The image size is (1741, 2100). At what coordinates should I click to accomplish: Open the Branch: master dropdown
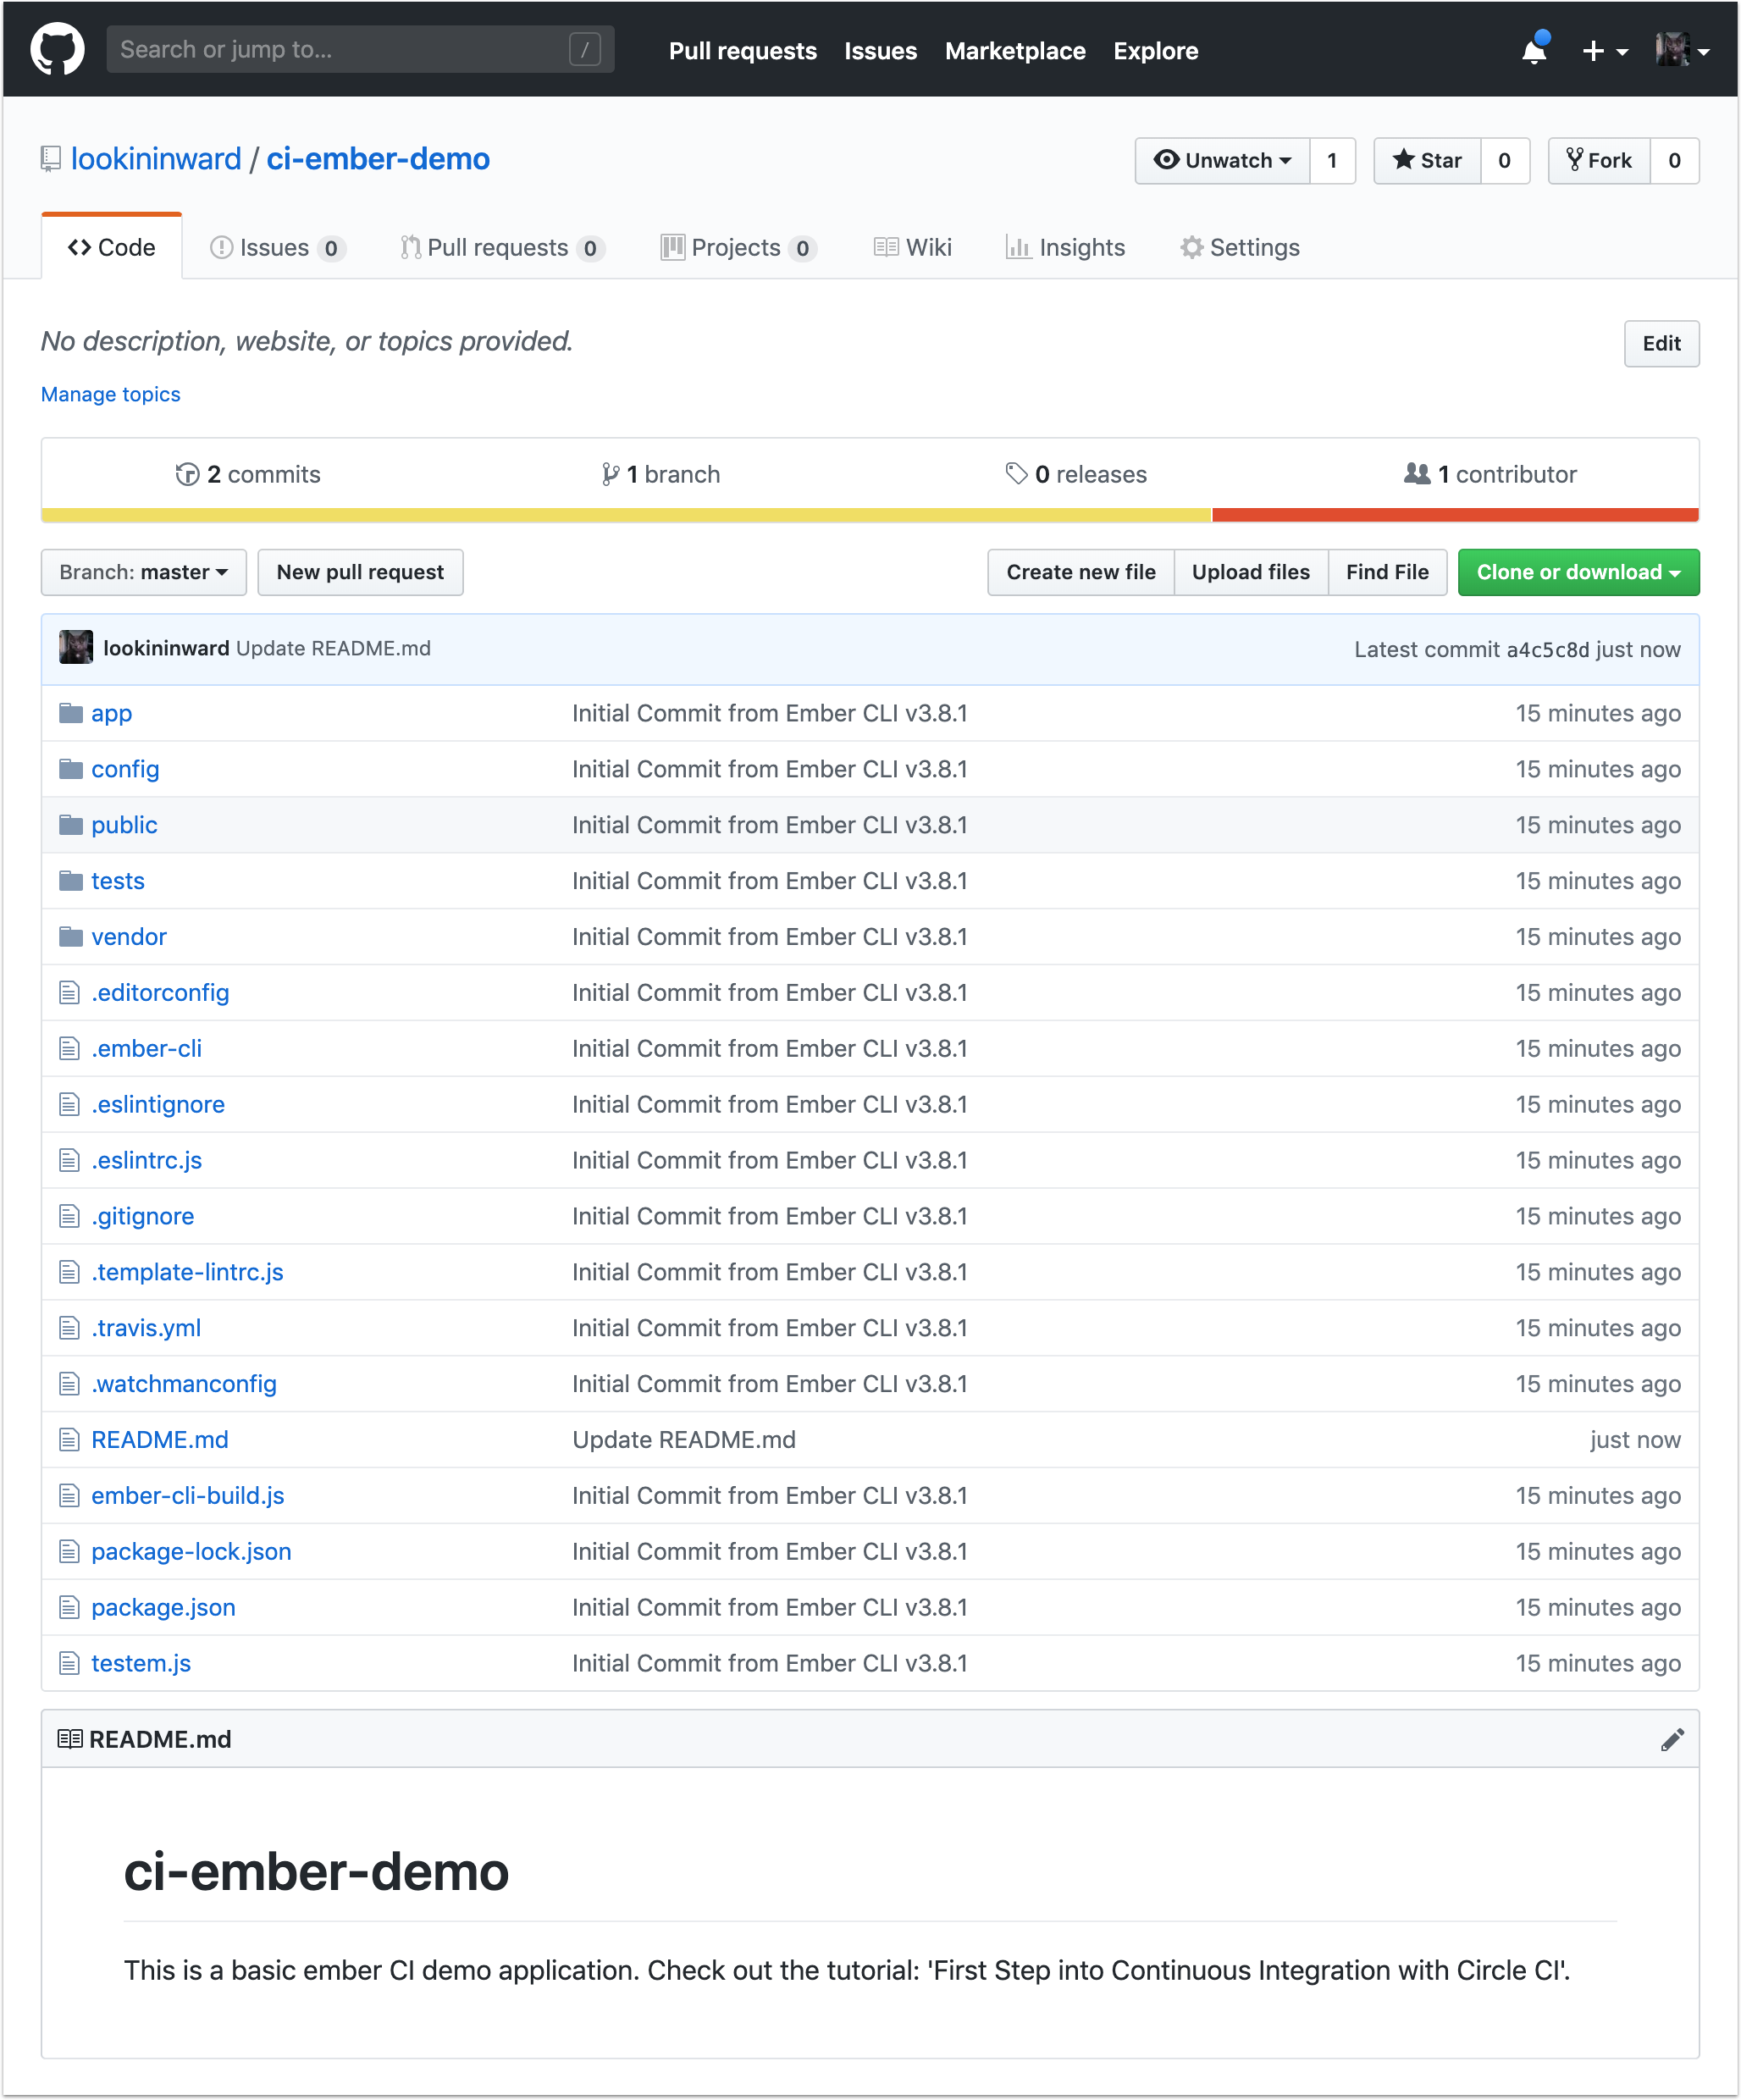coord(143,572)
